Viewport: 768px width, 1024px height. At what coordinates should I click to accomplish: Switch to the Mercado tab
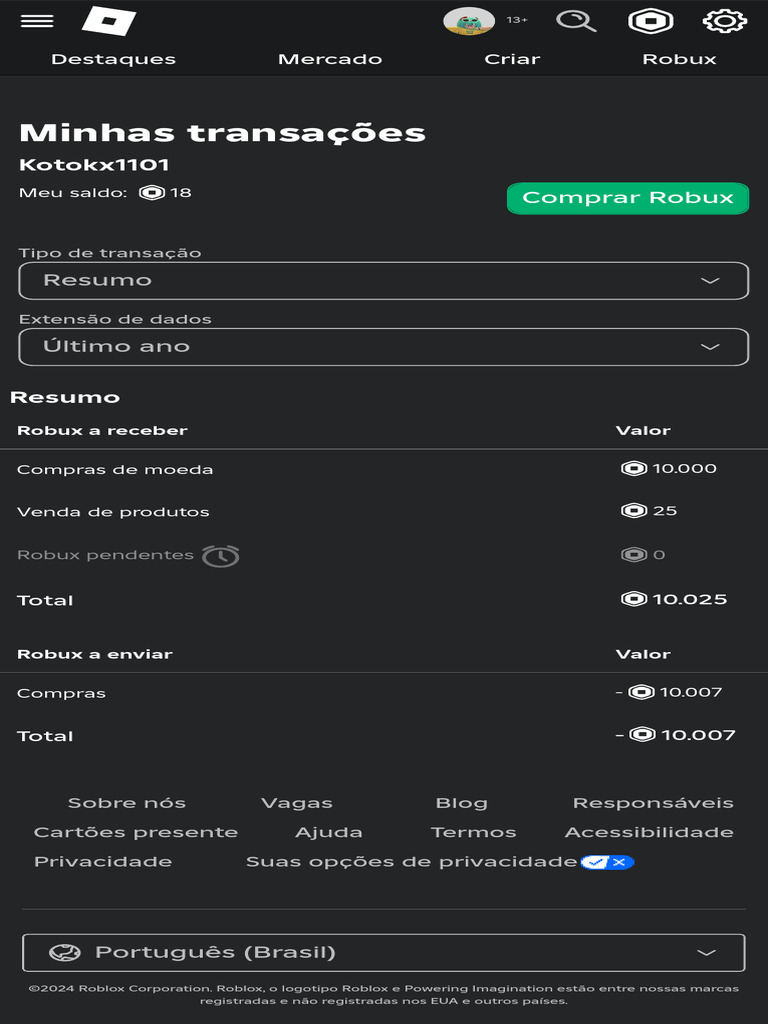pos(330,59)
